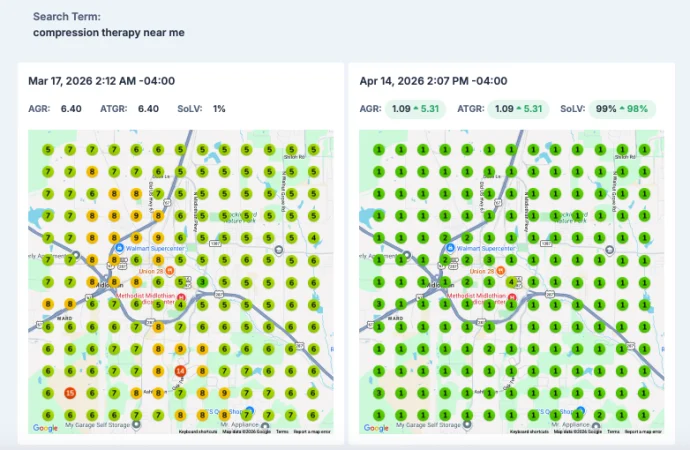Click the AGR 1.09 change badge
This screenshot has height=450, width=690.
pos(415,109)
